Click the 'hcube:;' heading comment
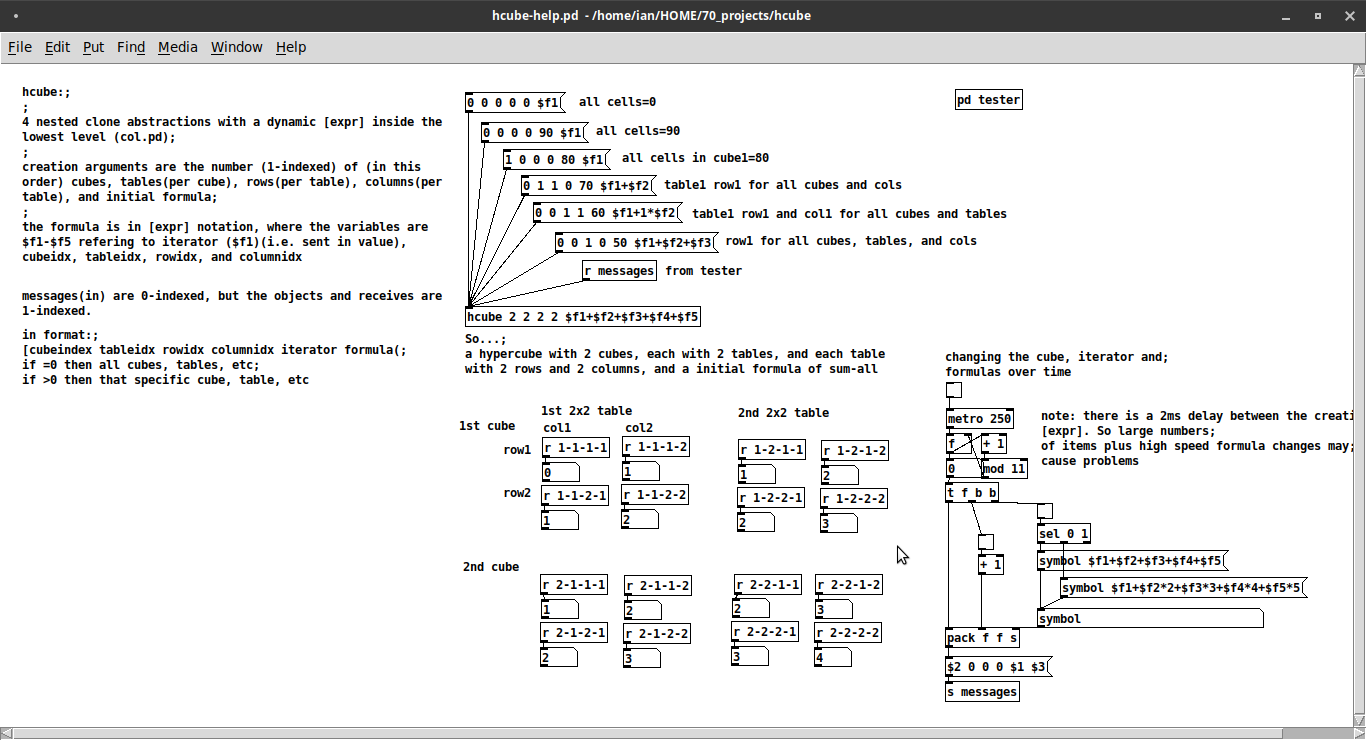Image resolution: width=1366 pixels, height=740 pixels. click(47, 92)
